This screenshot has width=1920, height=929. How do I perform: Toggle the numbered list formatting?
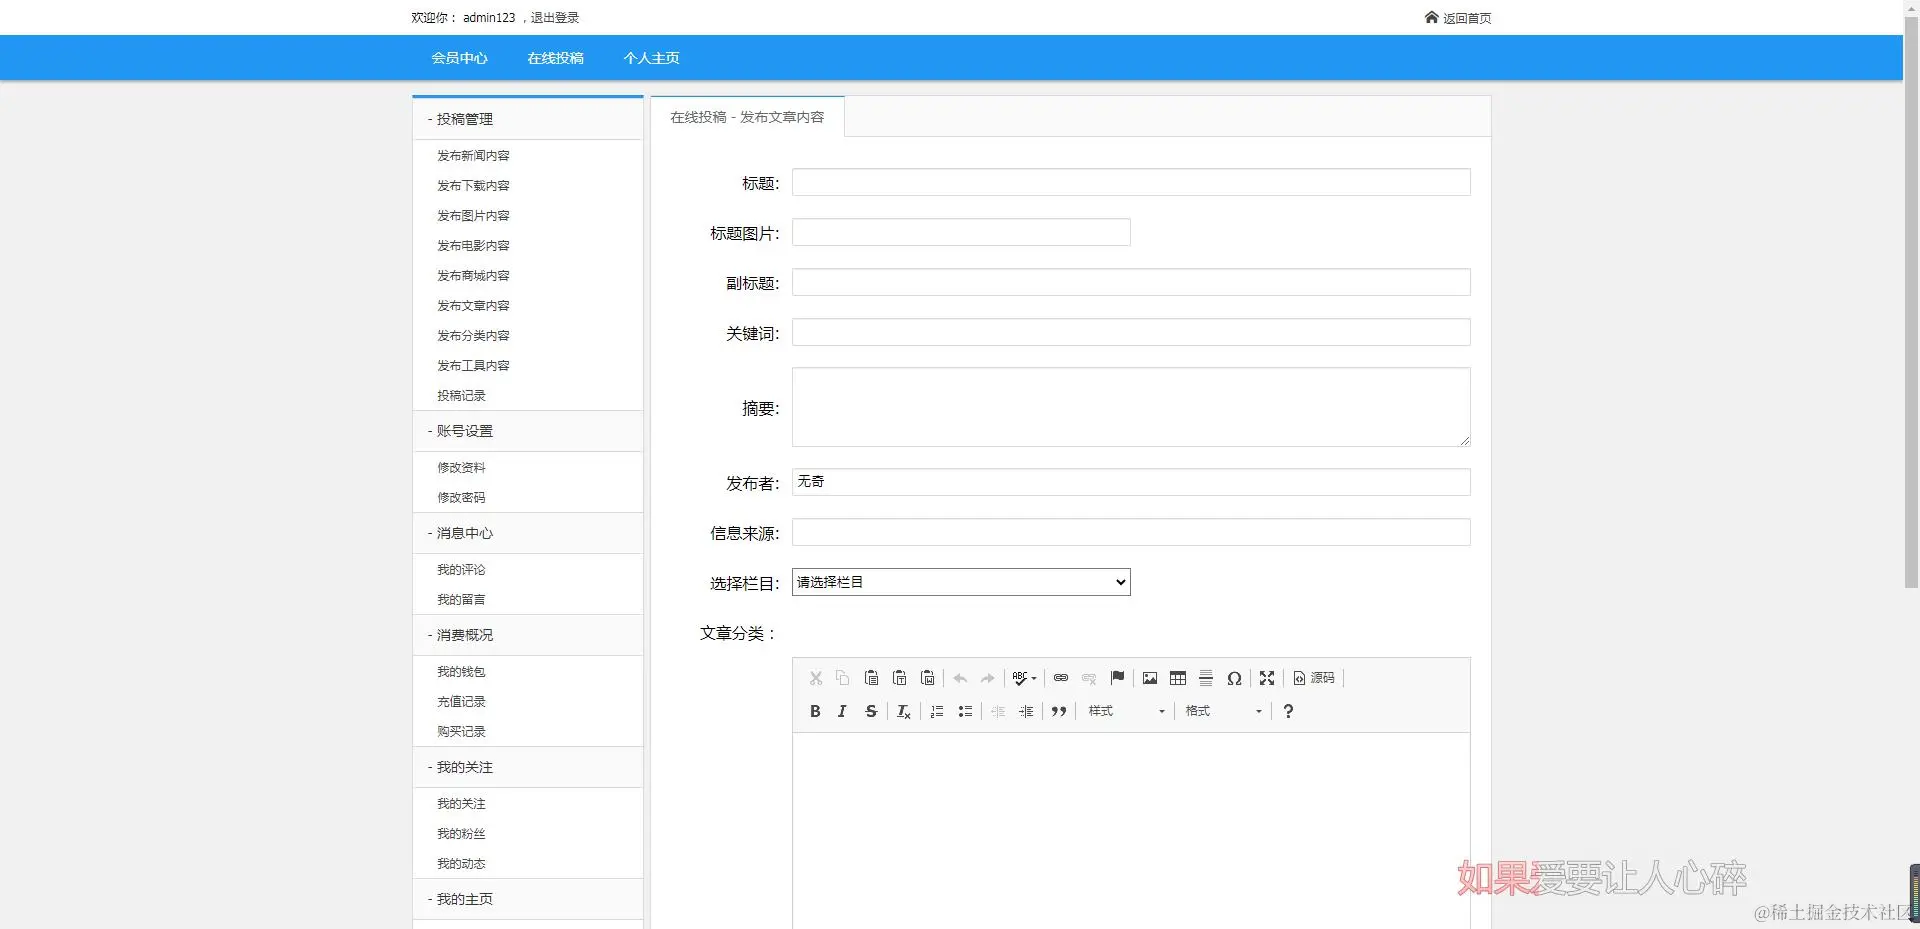[x=936, y=711]
